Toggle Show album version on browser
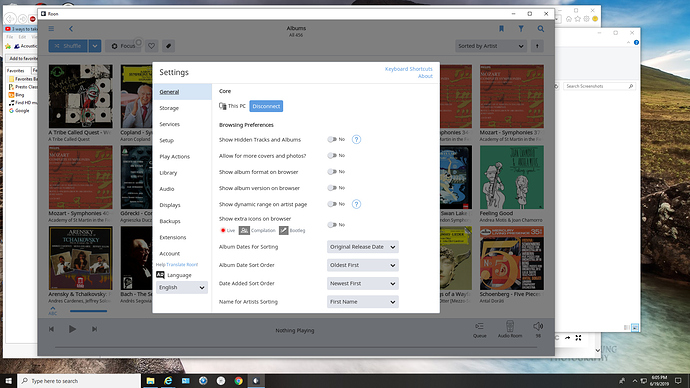The height and width of the screenshot is (388, 690). [332, 188]
